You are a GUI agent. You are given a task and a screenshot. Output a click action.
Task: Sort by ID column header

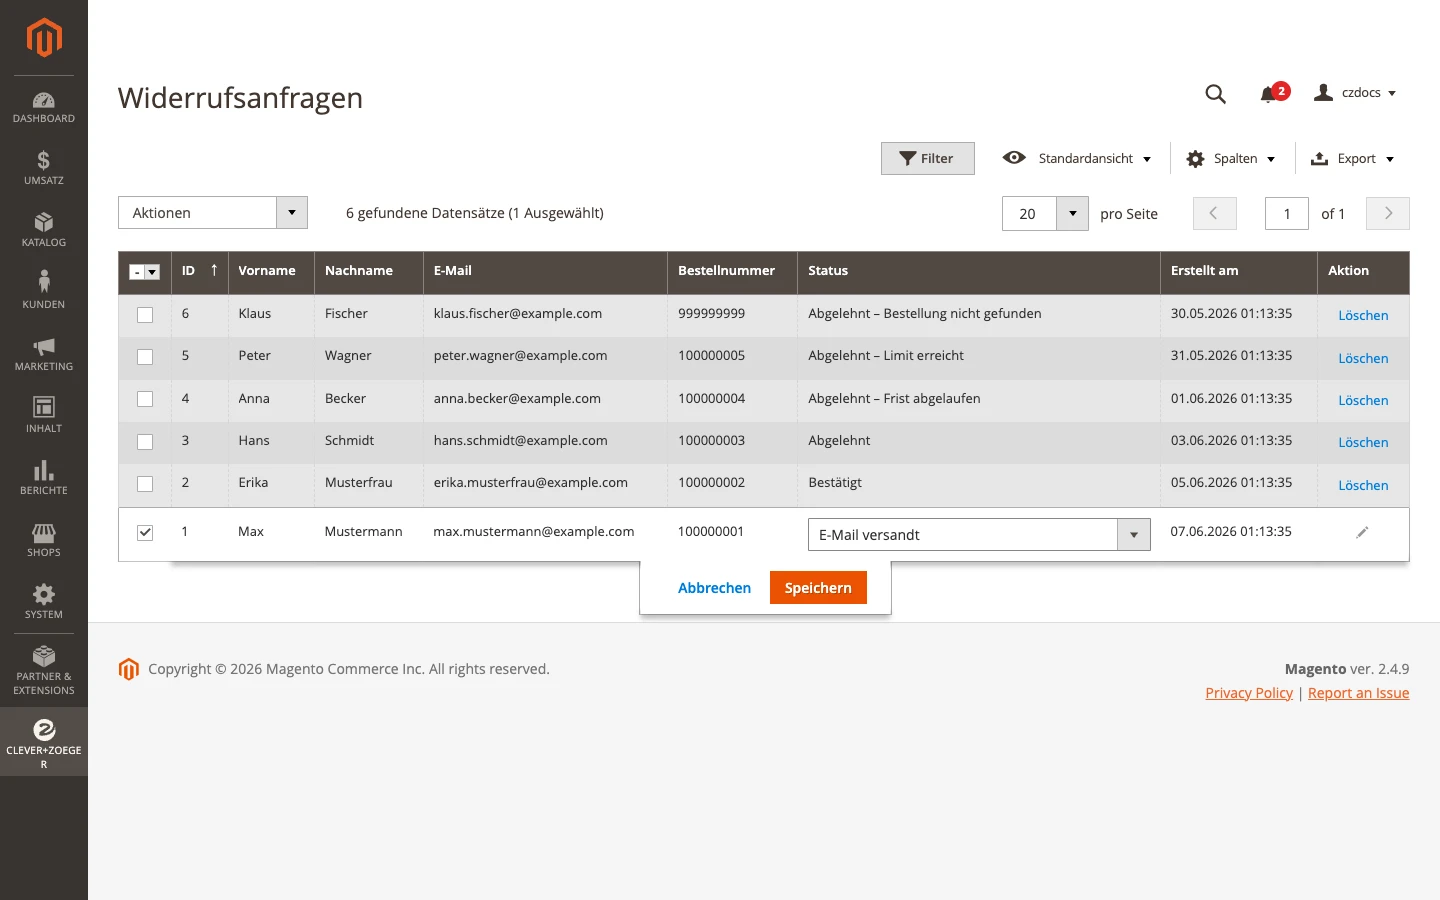[x=200, y=271]
